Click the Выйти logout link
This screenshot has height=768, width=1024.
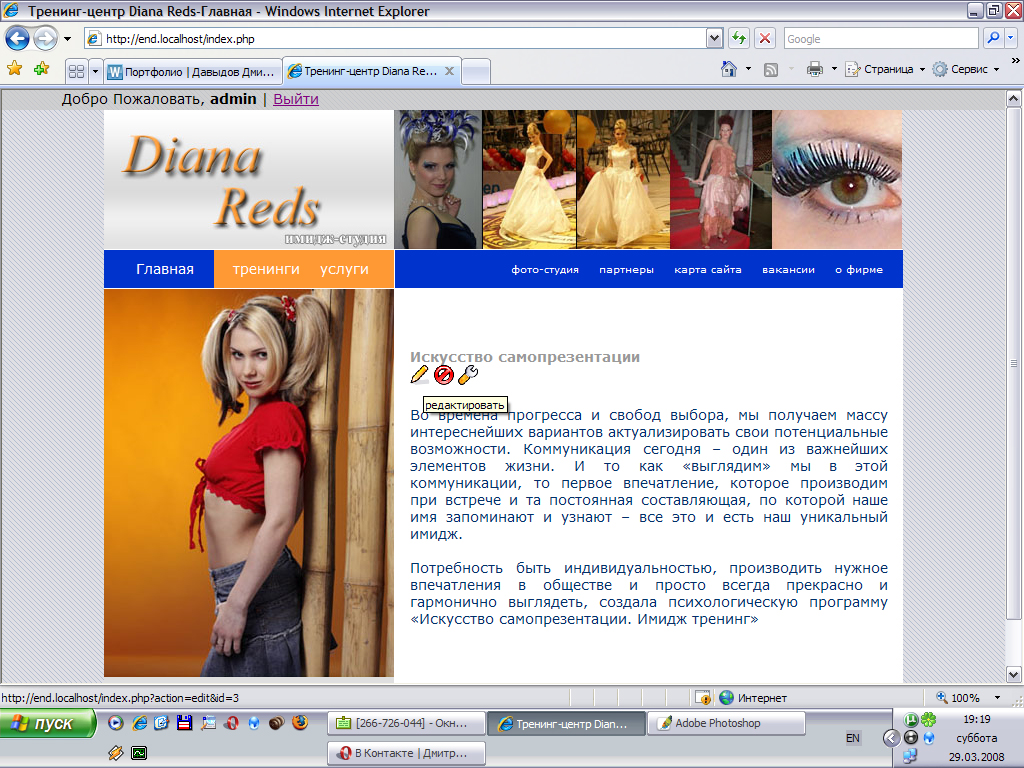tap(296, 99)
